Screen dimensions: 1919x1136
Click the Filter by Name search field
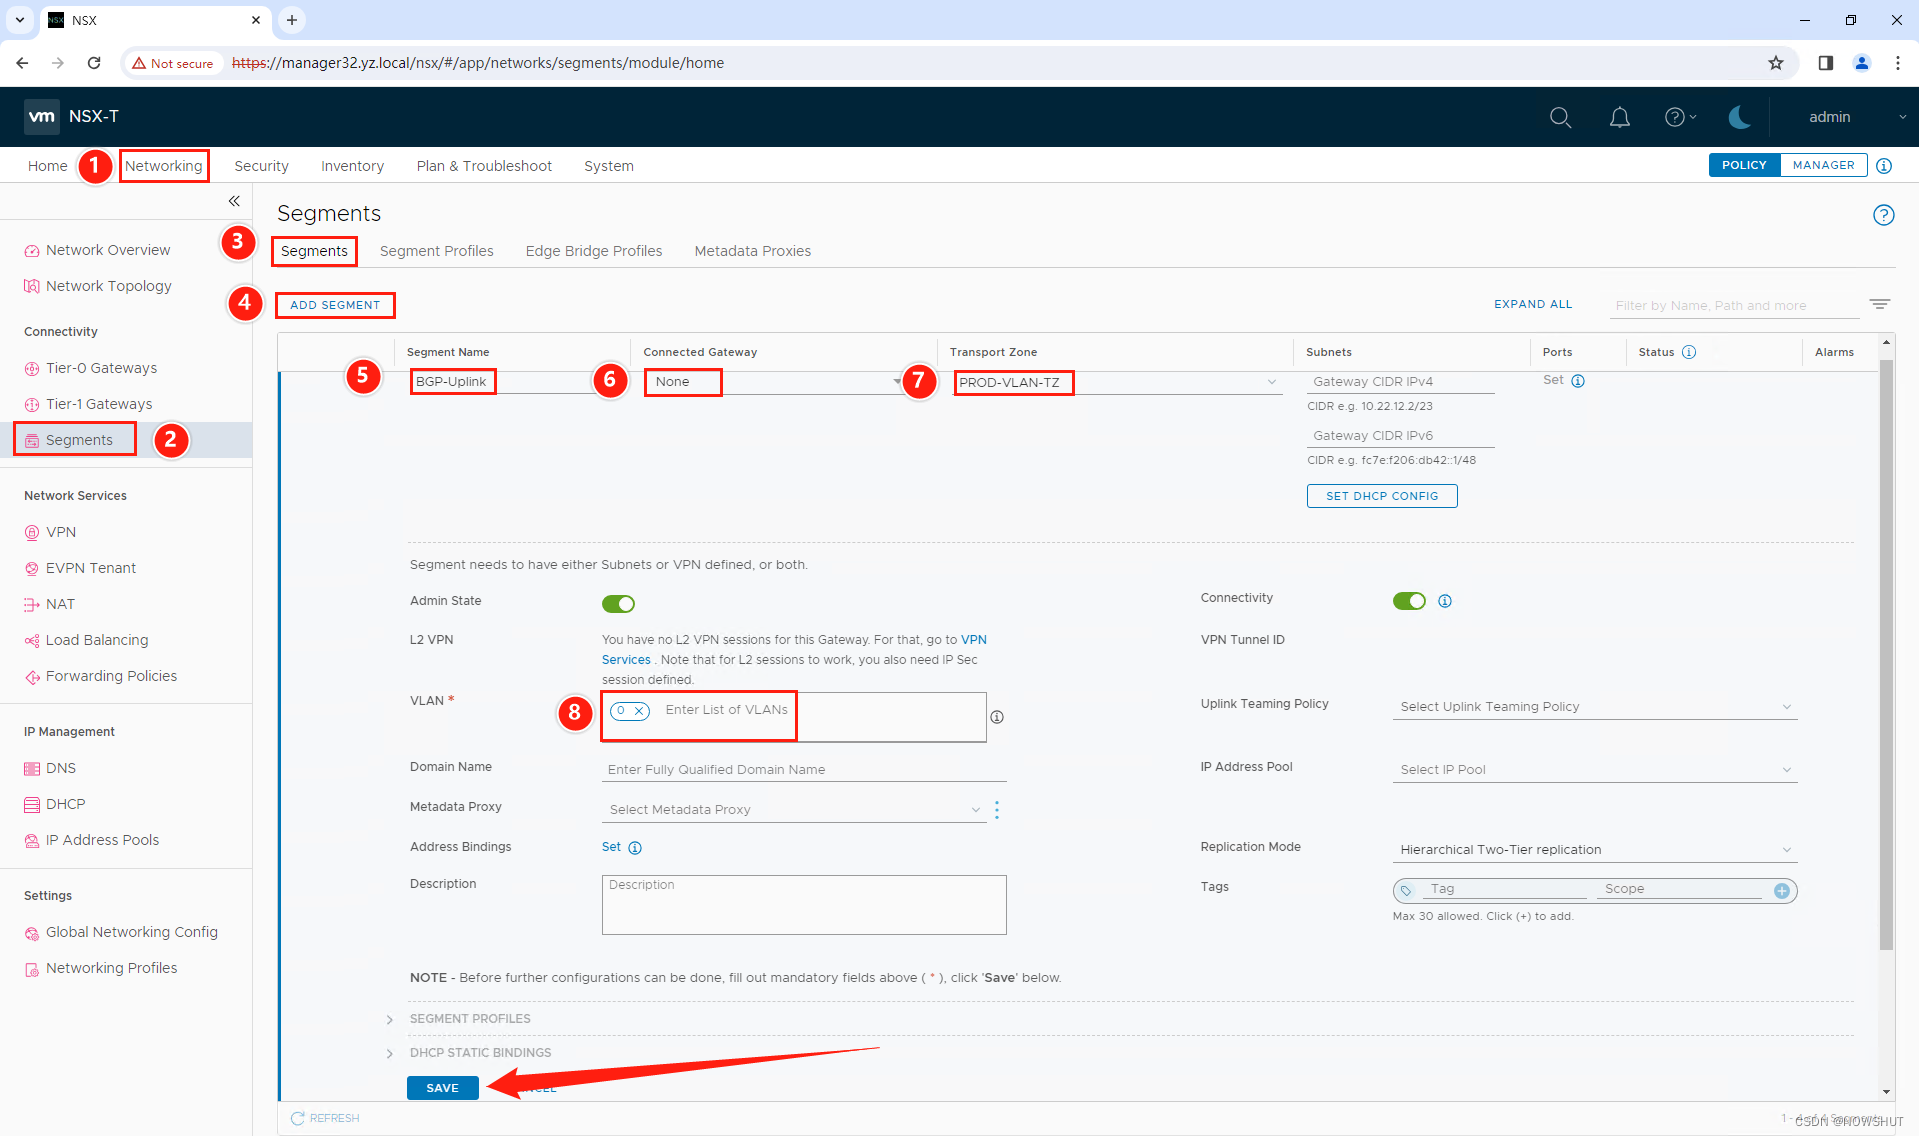click(1733, 306)
